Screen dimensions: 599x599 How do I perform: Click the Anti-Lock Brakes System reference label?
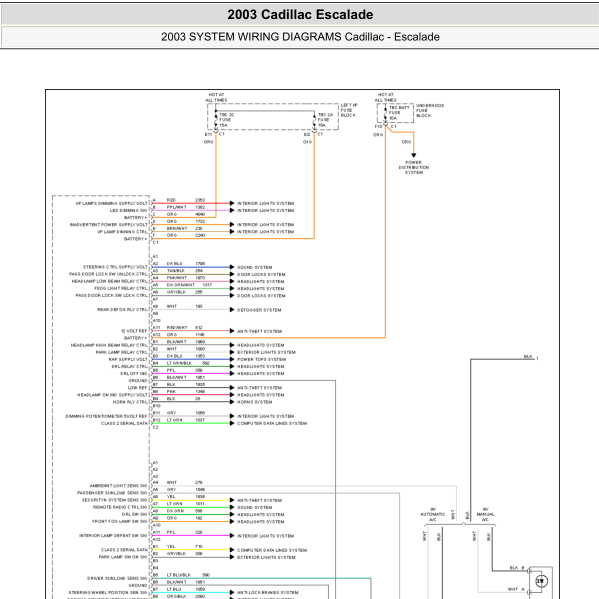[268, 593]
